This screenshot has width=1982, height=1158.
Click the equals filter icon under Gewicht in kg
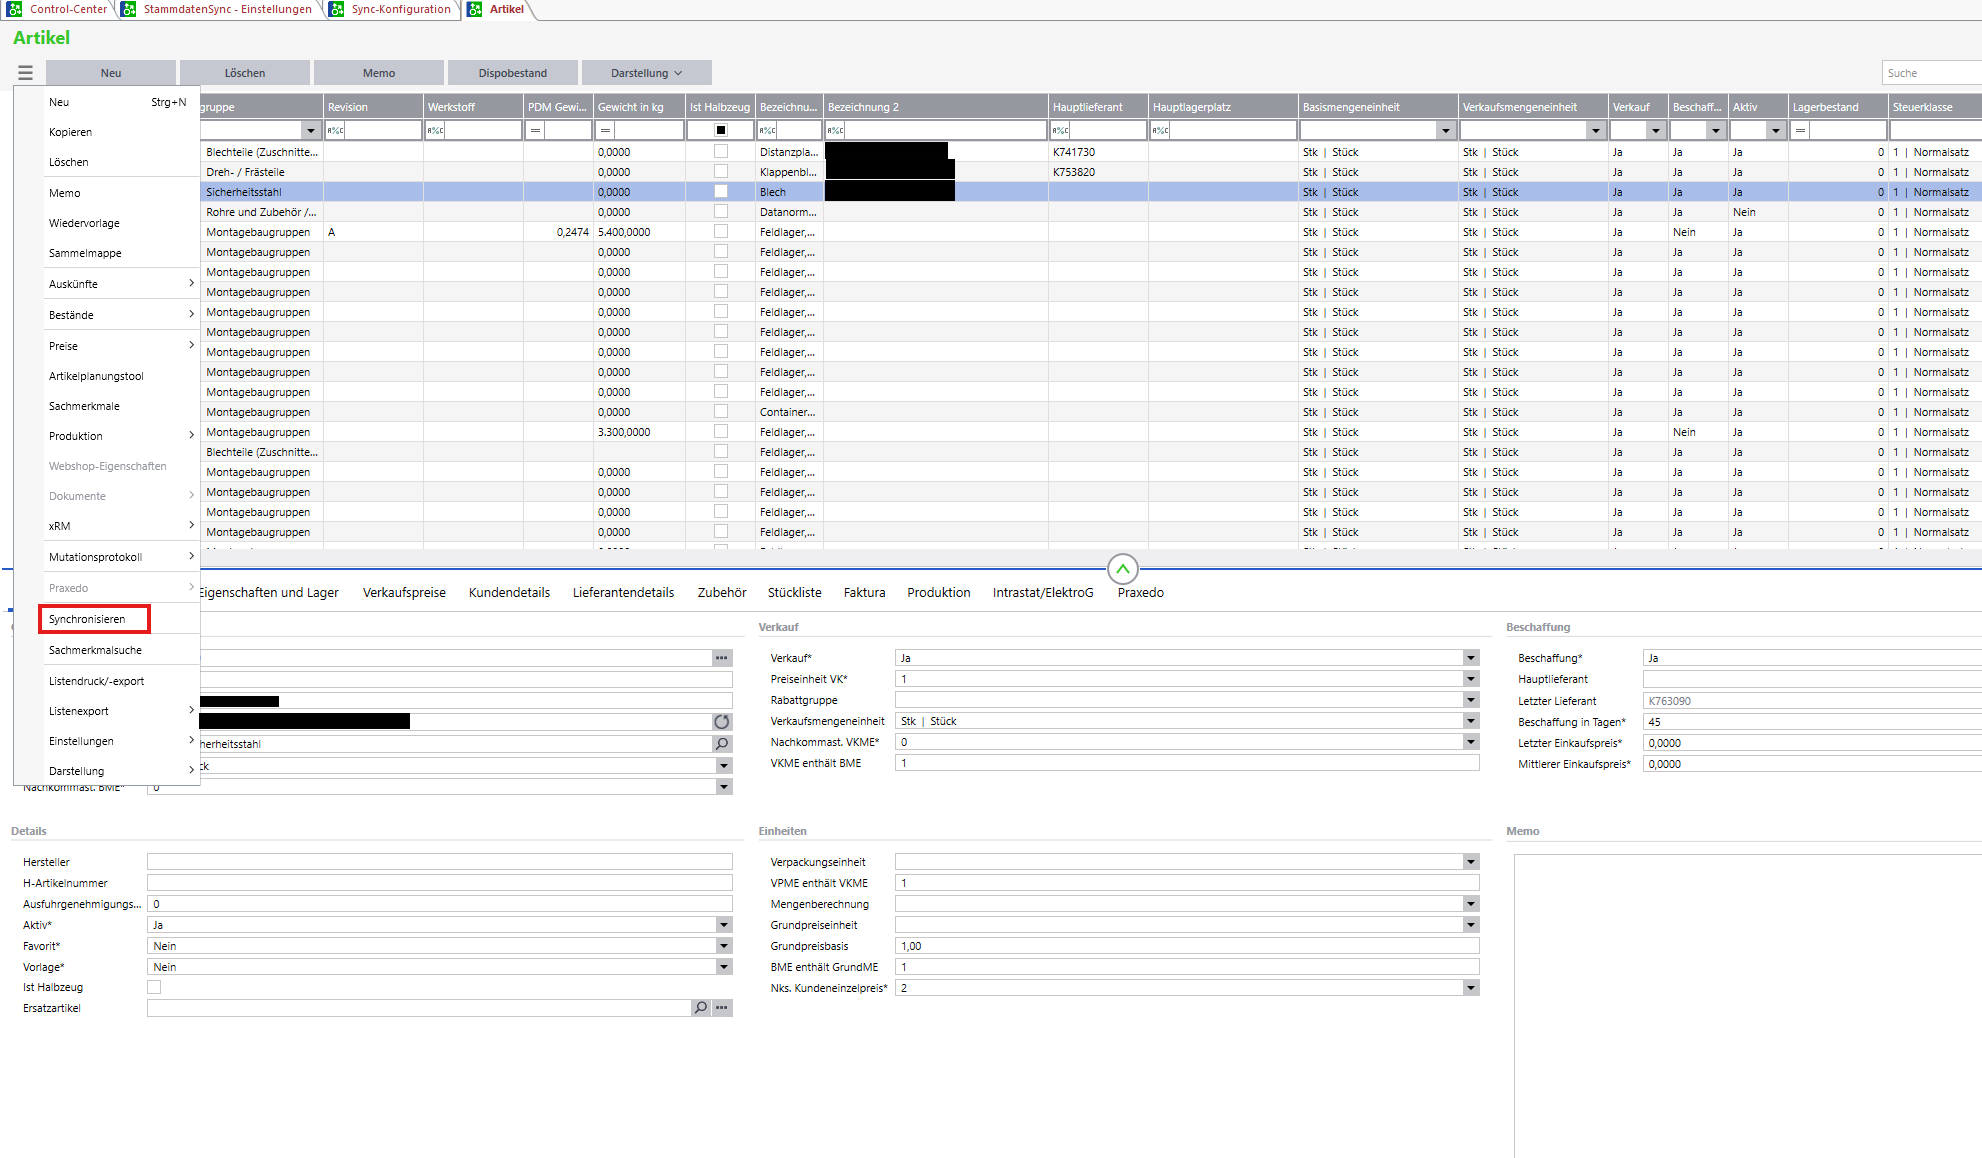tap(605, 131)
